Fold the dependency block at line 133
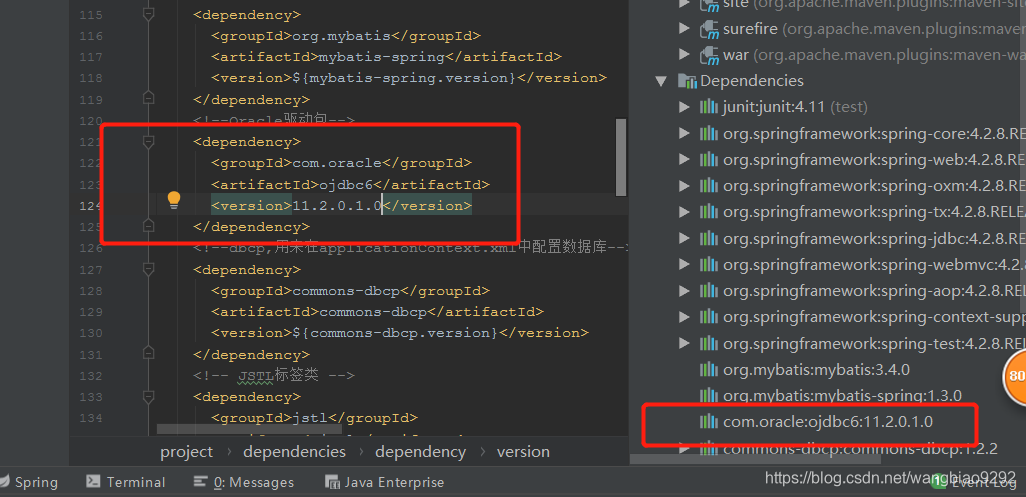 coord(149,396)
